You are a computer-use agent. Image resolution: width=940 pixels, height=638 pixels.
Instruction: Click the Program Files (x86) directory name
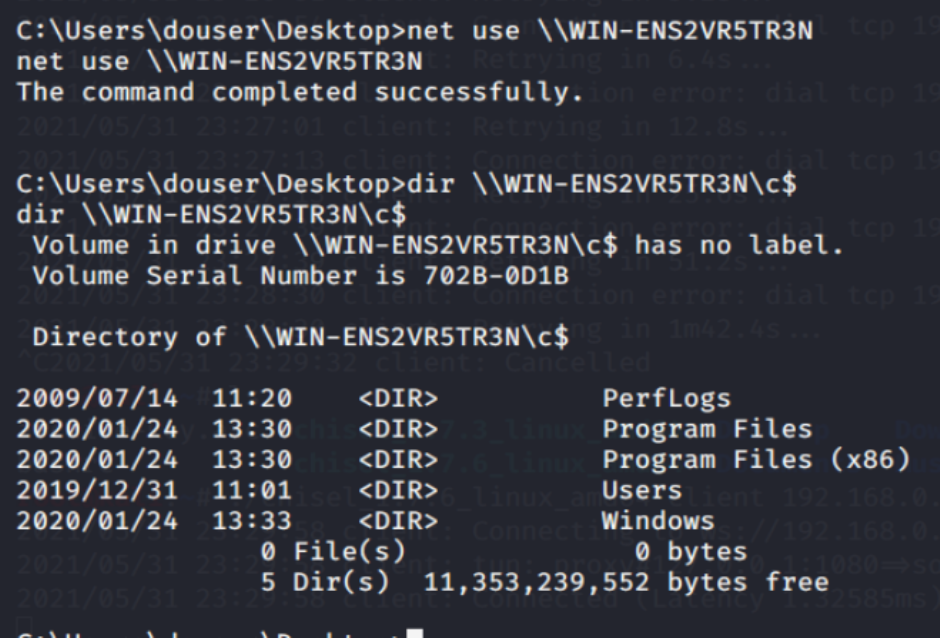(756, 460)
